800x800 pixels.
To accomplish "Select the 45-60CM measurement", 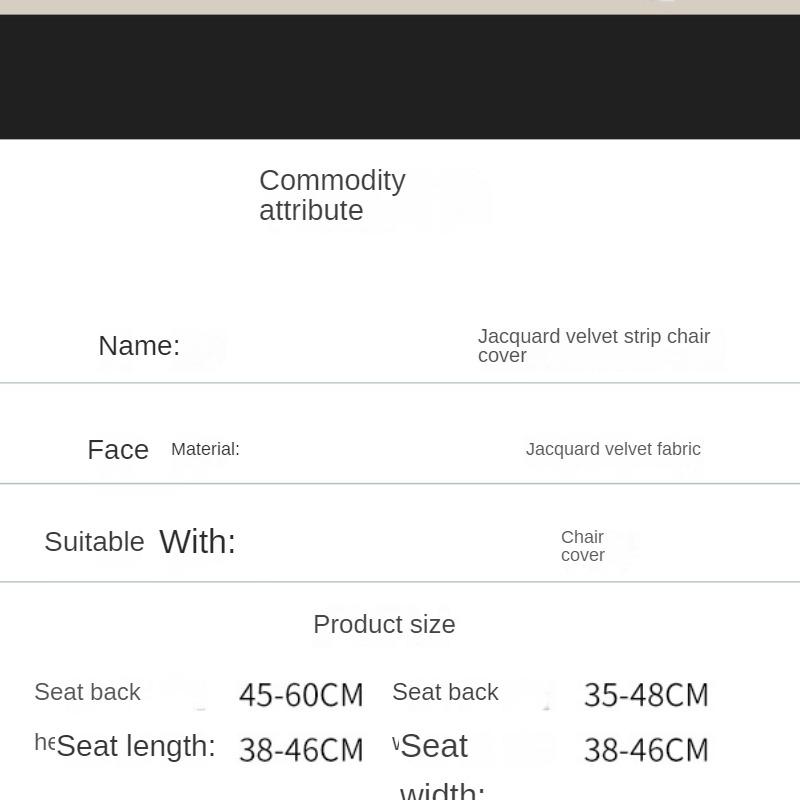I will click(301, 695).
